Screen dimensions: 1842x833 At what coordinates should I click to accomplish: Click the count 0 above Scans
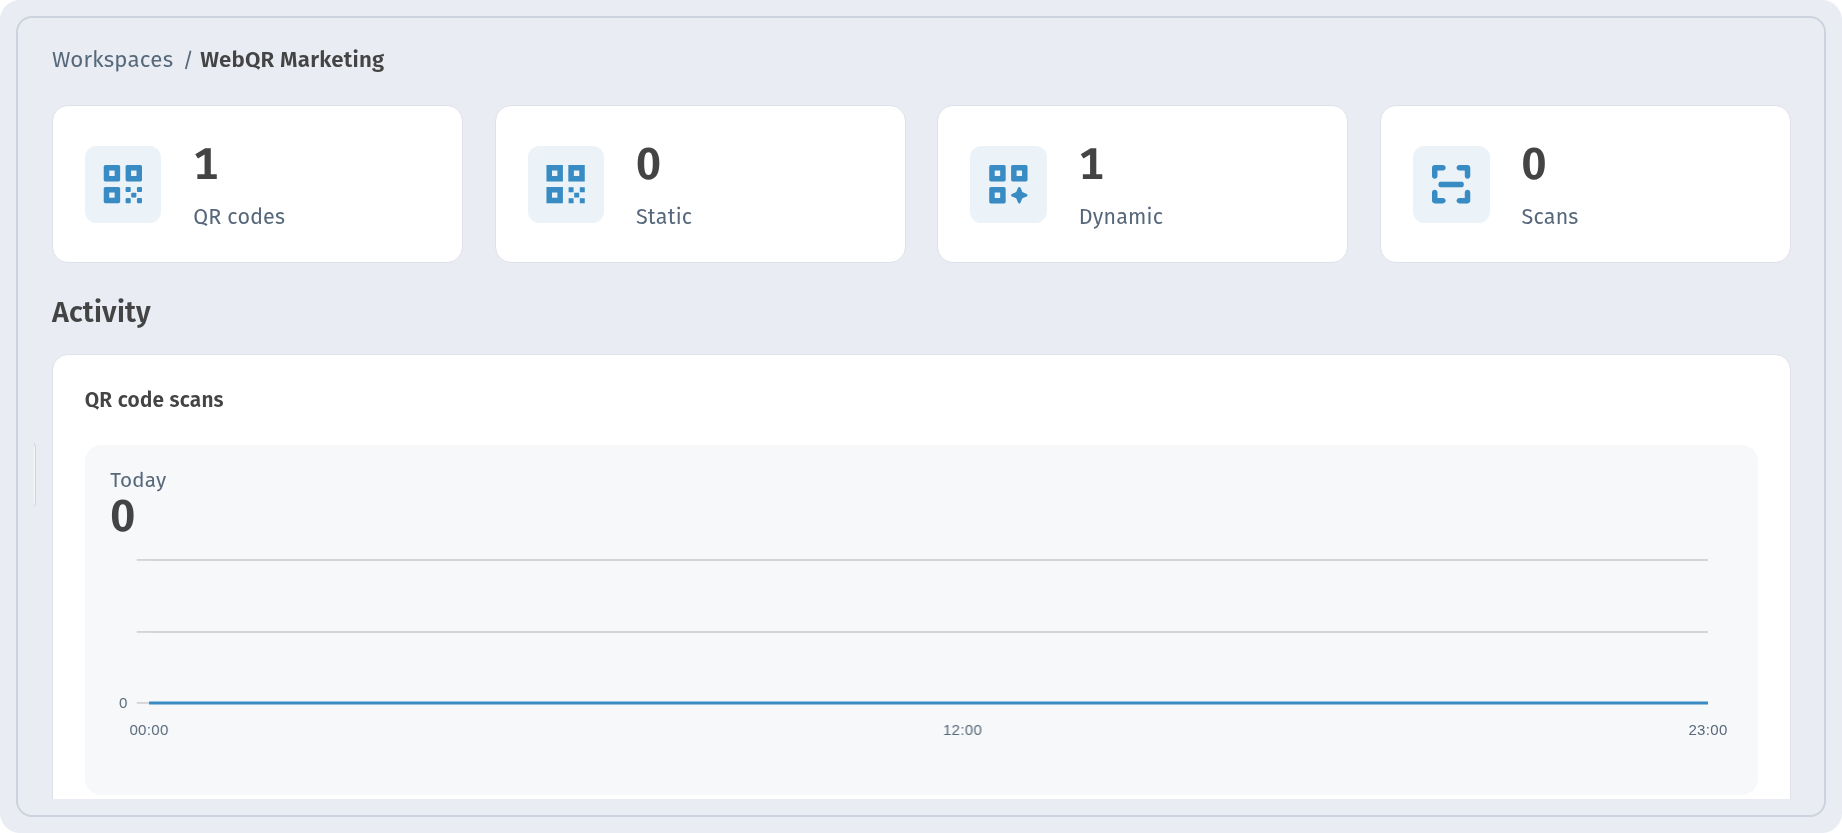click(1534, 164)
